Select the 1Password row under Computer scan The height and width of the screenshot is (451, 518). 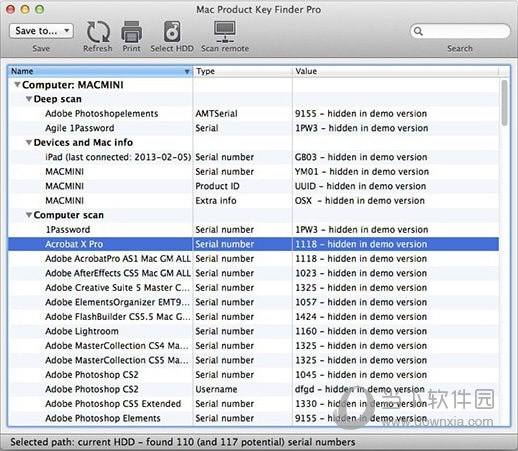pos(253,230)
